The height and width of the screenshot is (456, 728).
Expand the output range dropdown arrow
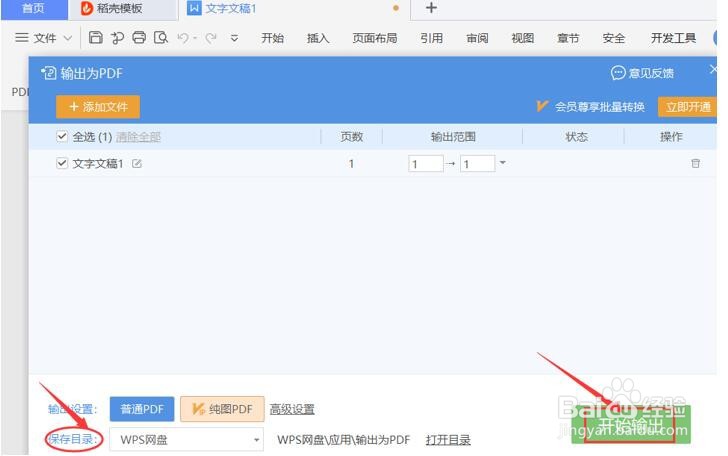pyautogui.click(x=502, y=163)
